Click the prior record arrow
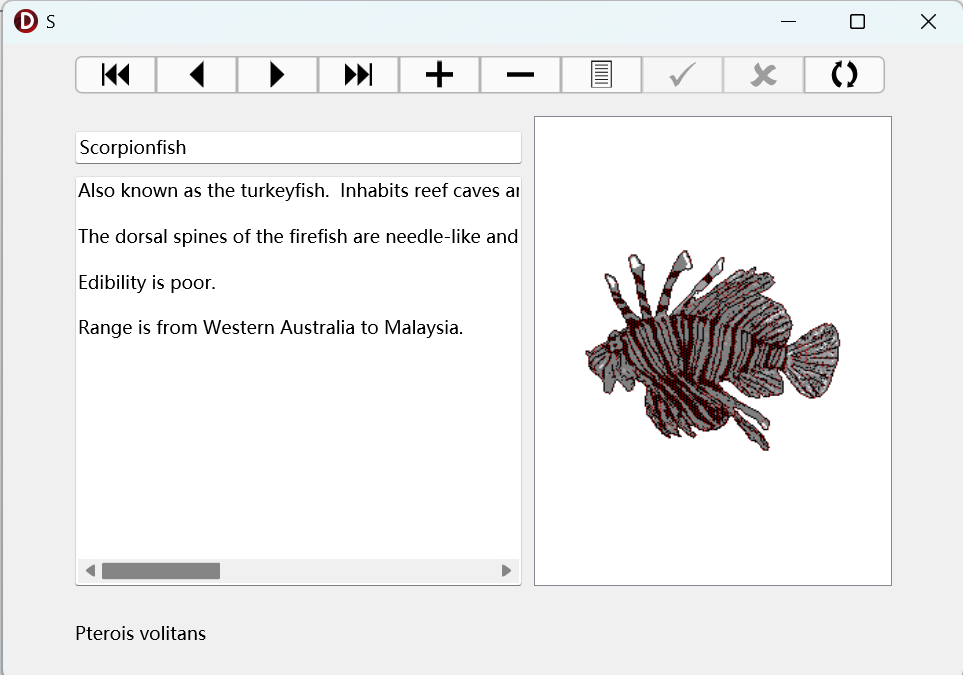 point(197,75)
